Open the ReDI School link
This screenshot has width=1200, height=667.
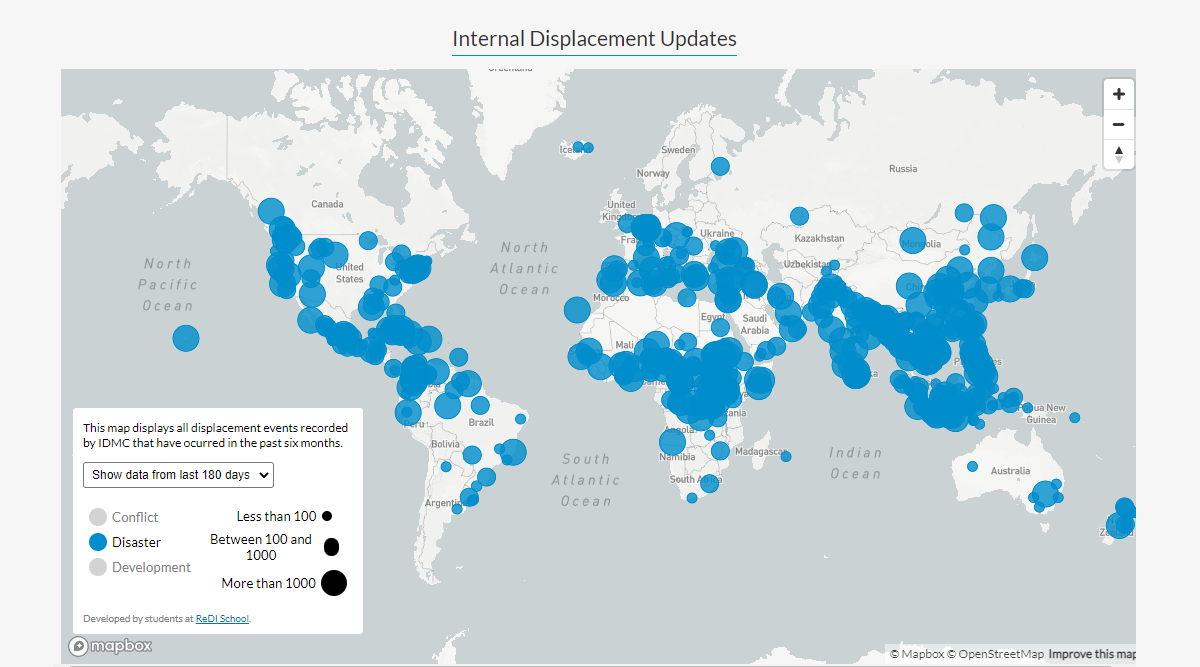coord(222,619)
